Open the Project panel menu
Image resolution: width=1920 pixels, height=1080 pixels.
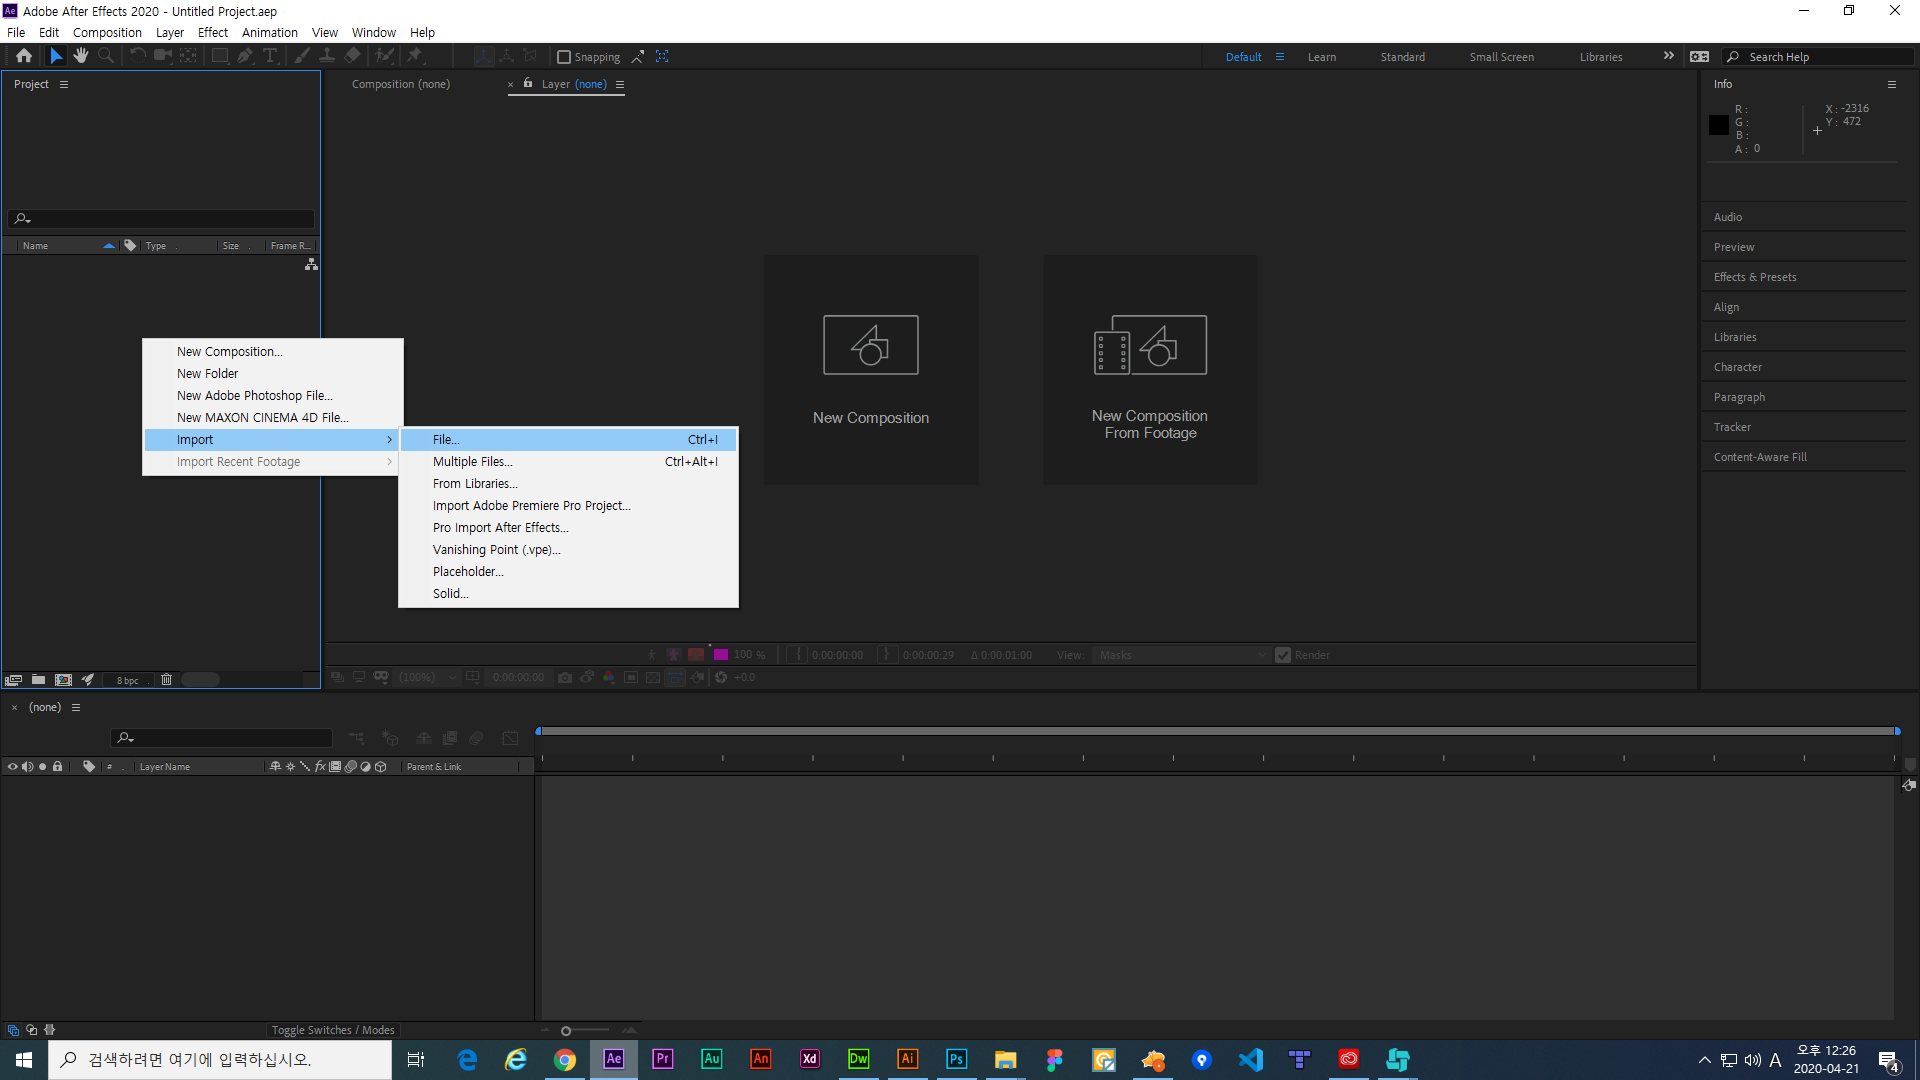[x=64, y=84]
